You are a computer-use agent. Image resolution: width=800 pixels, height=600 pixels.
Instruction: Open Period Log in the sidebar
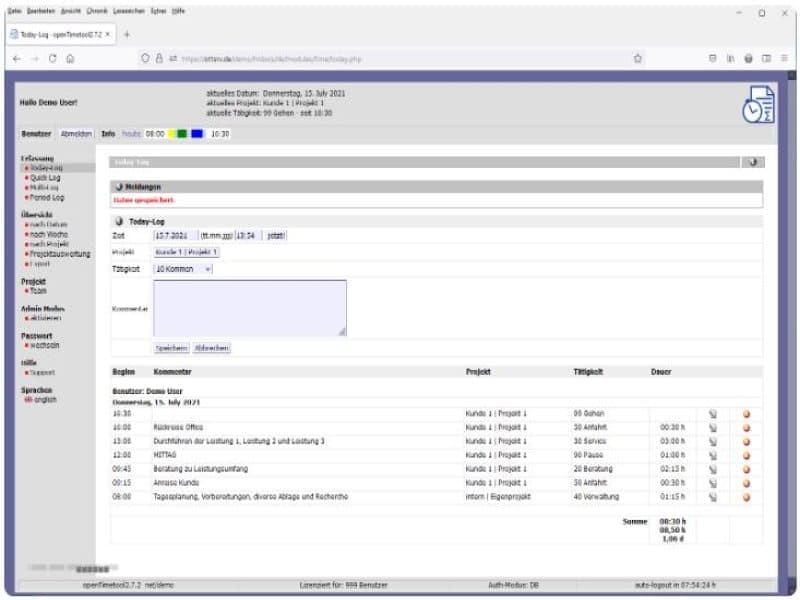46,197
